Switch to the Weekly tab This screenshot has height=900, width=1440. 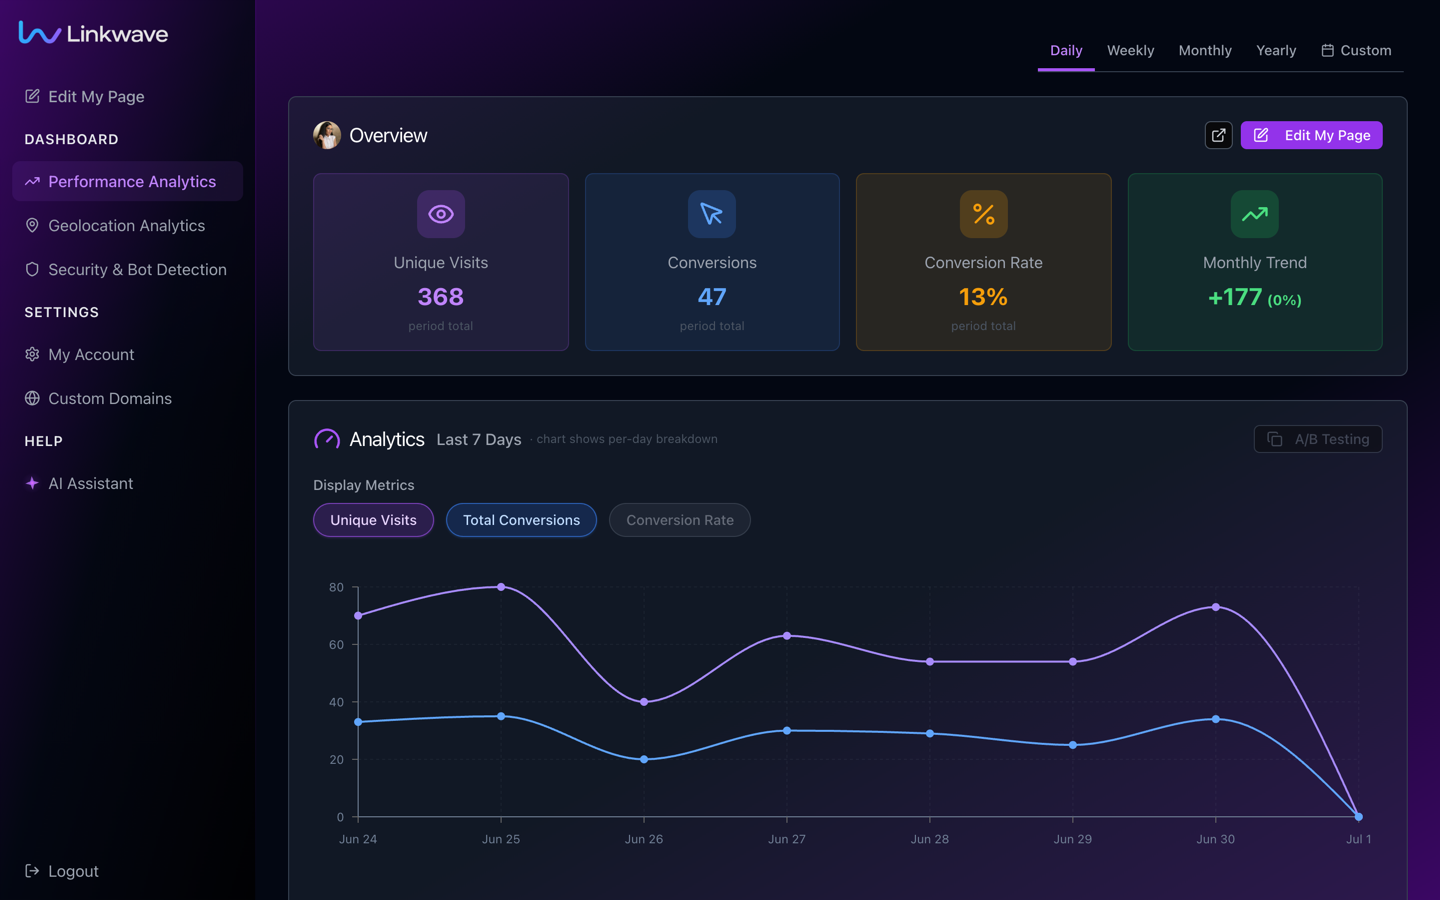pos(1130,50)
